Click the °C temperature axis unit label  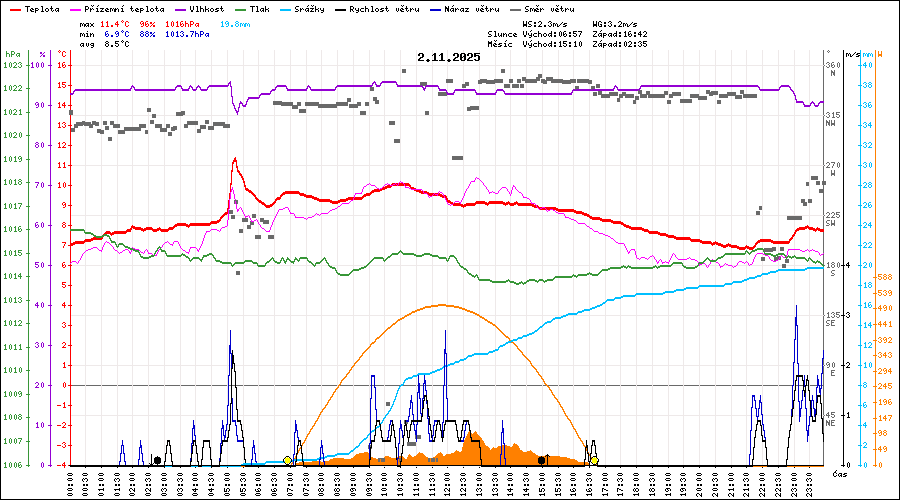click(x=62, y=53)
